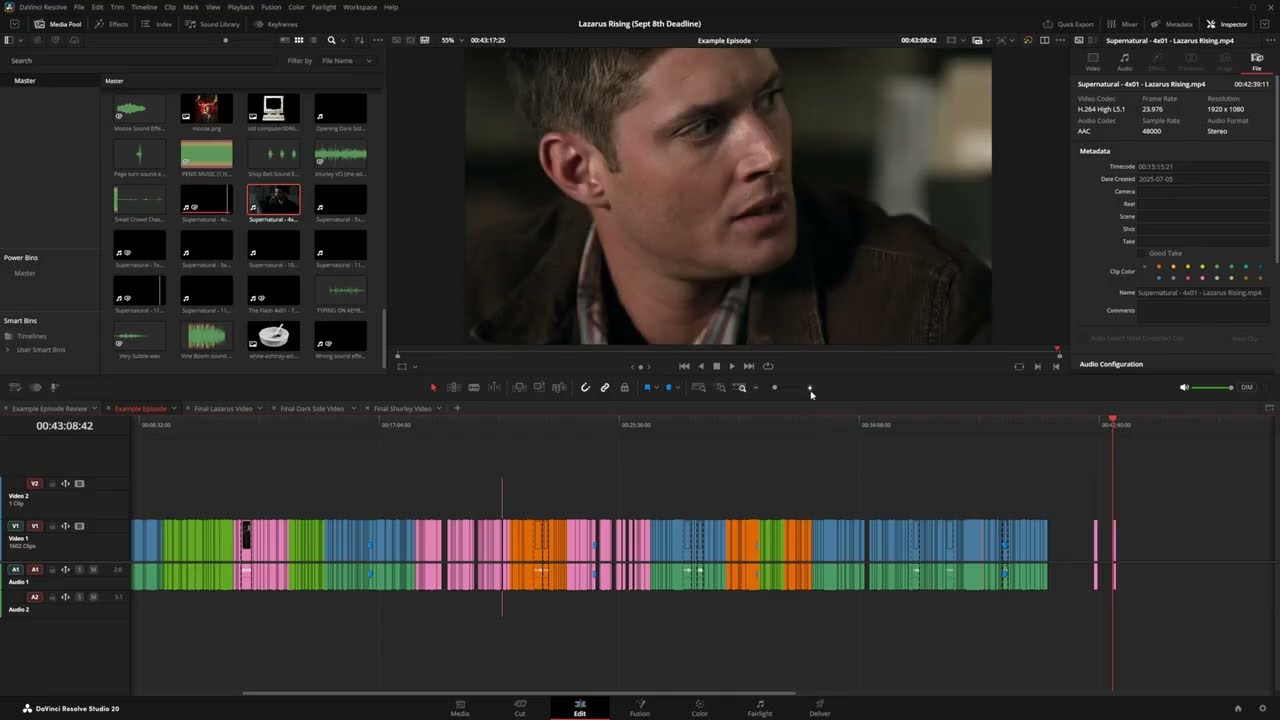This screenshot has height=720, width=1280.
Task: Select the Blade Edit Mode tool
Action: (474, 387)
